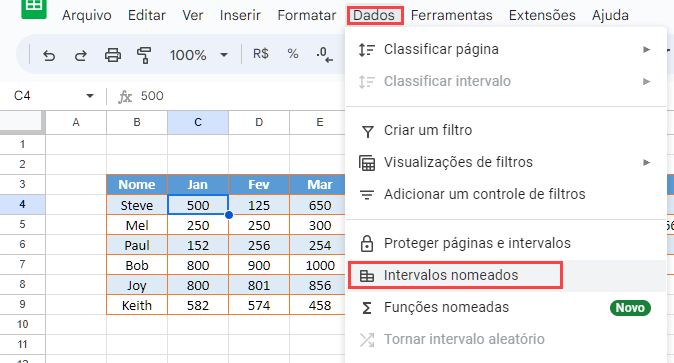Select column E header
The height and width of the screenshot is (363, 674).
click(318, 123)
